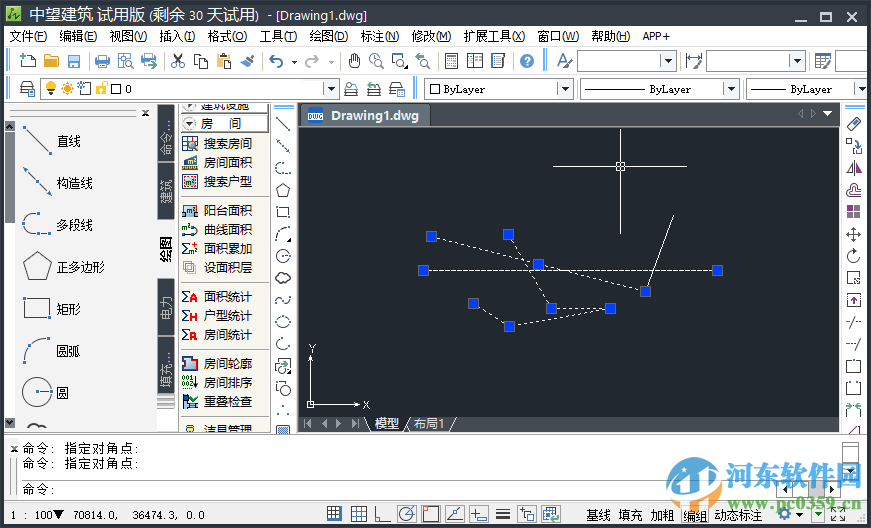Open the 扩展工具(X) menu
The image size is (871, 528).
click(x=494, y=37)
